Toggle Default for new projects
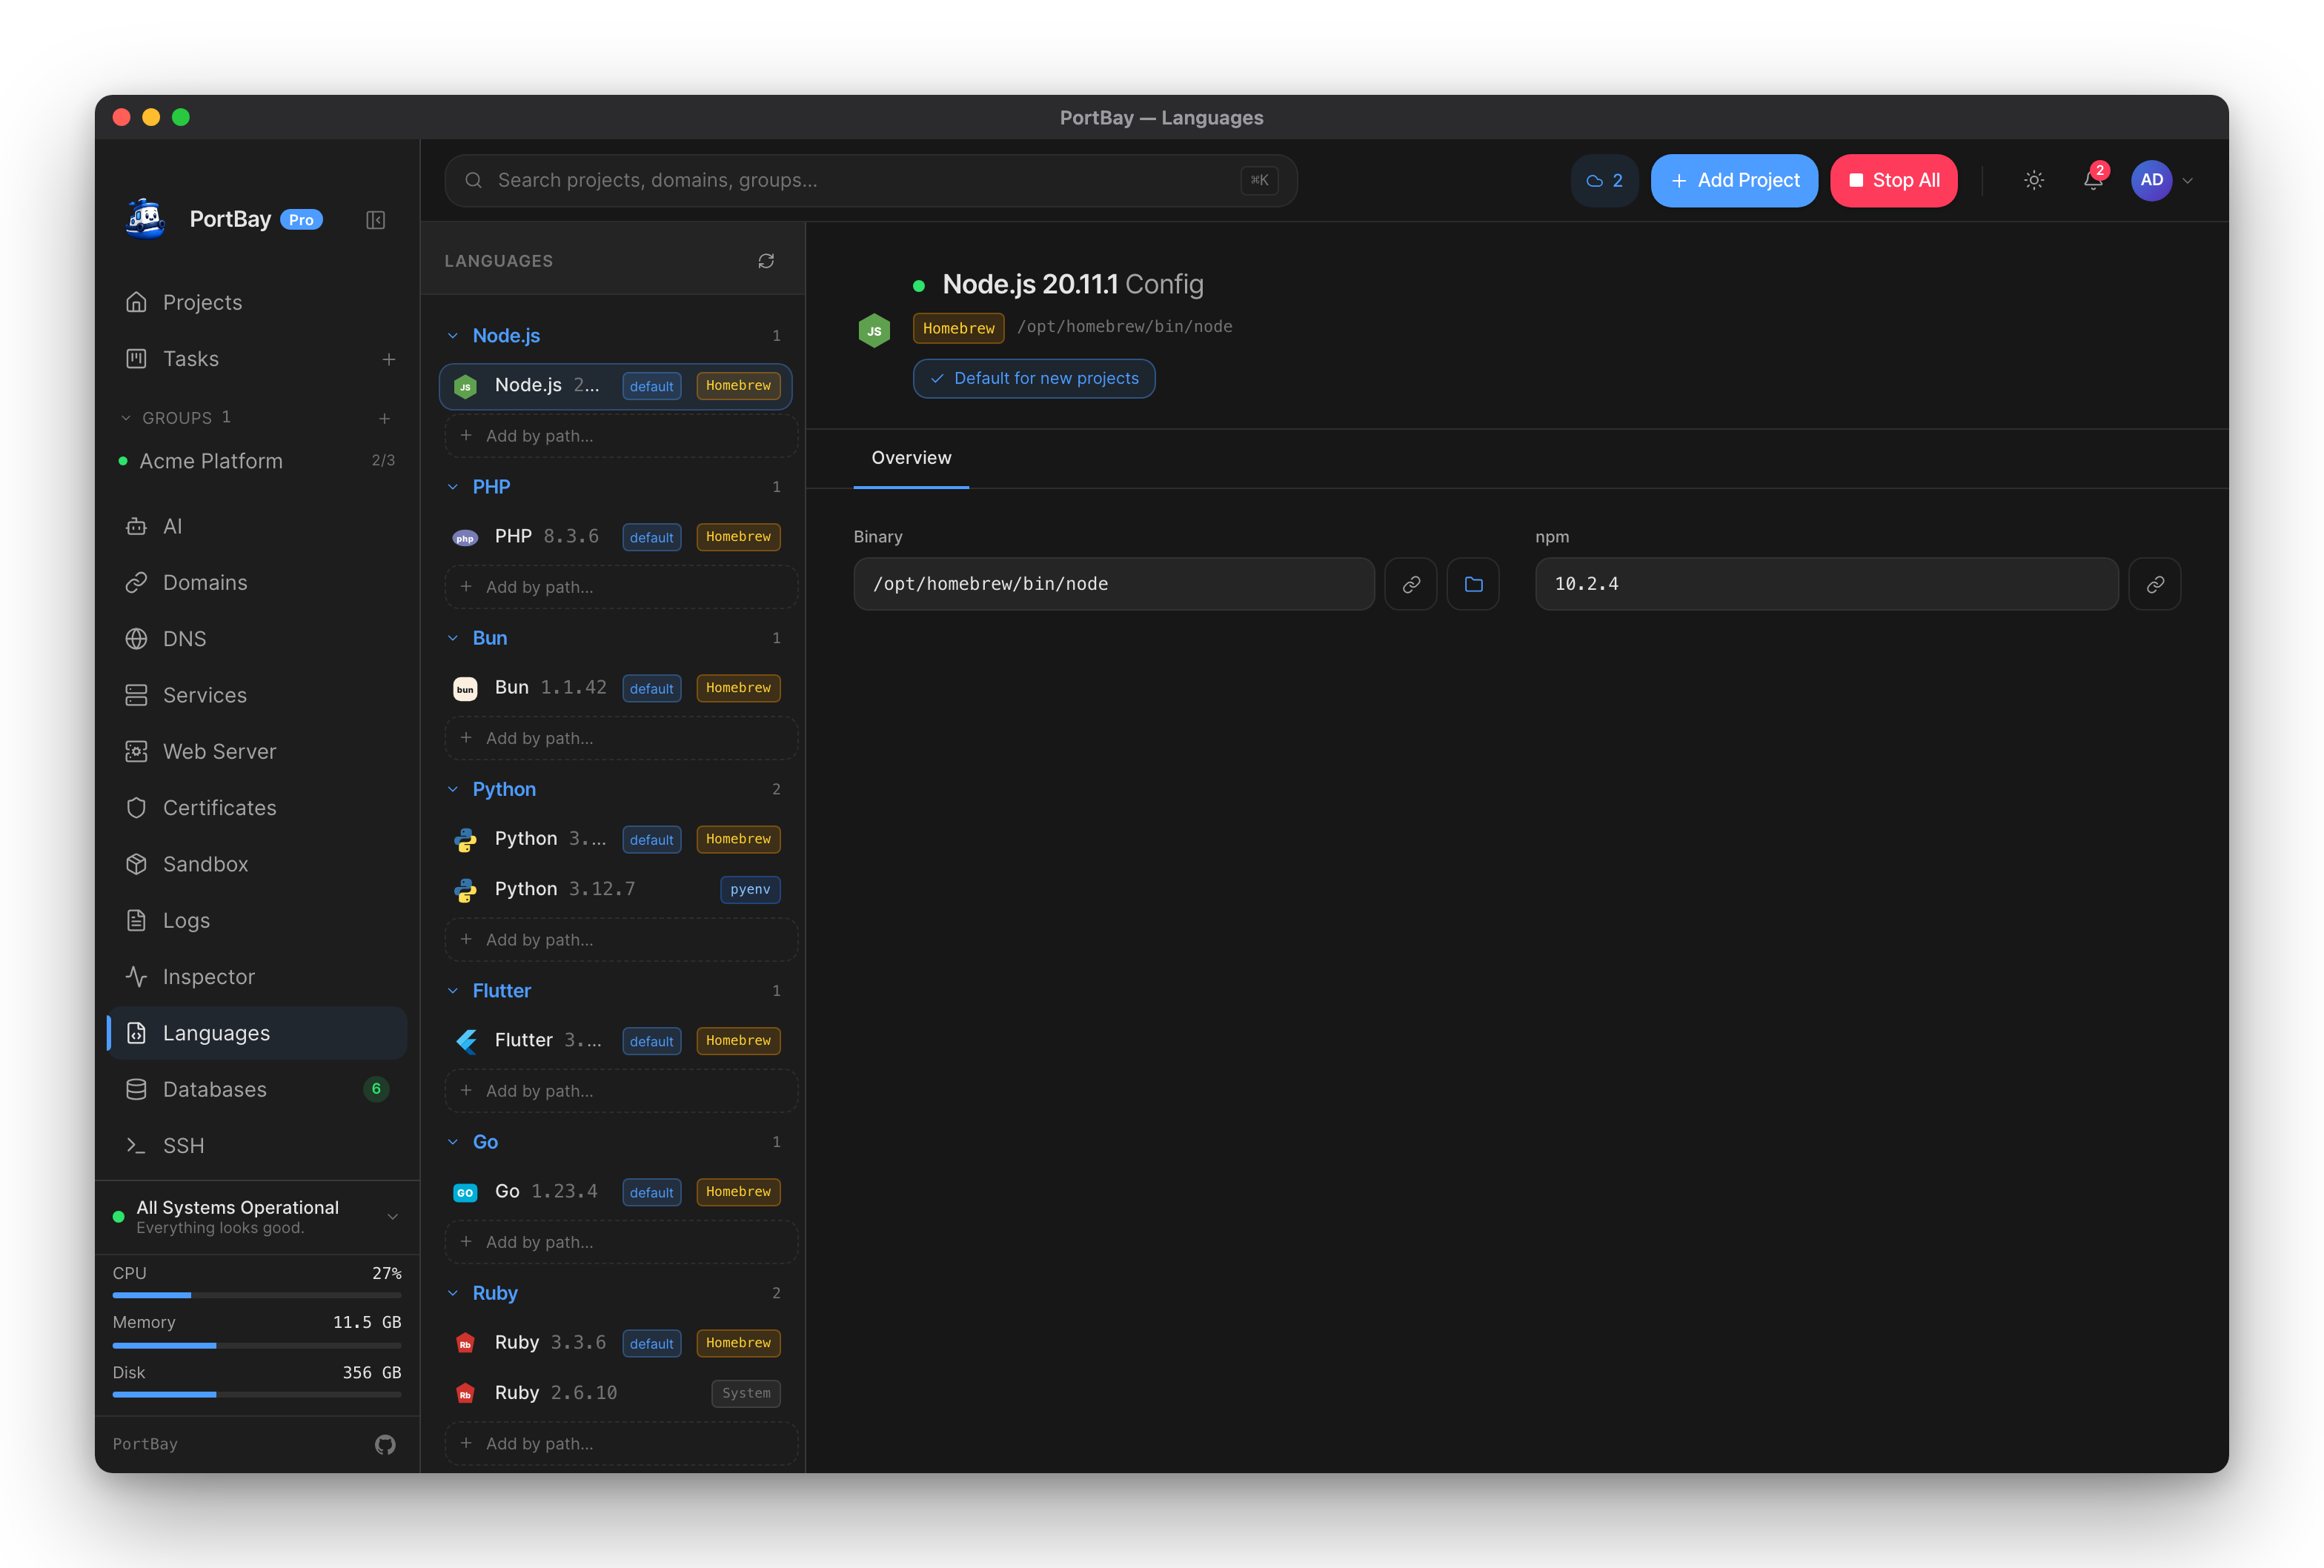2324x1568 pixels. (1034, 379)
